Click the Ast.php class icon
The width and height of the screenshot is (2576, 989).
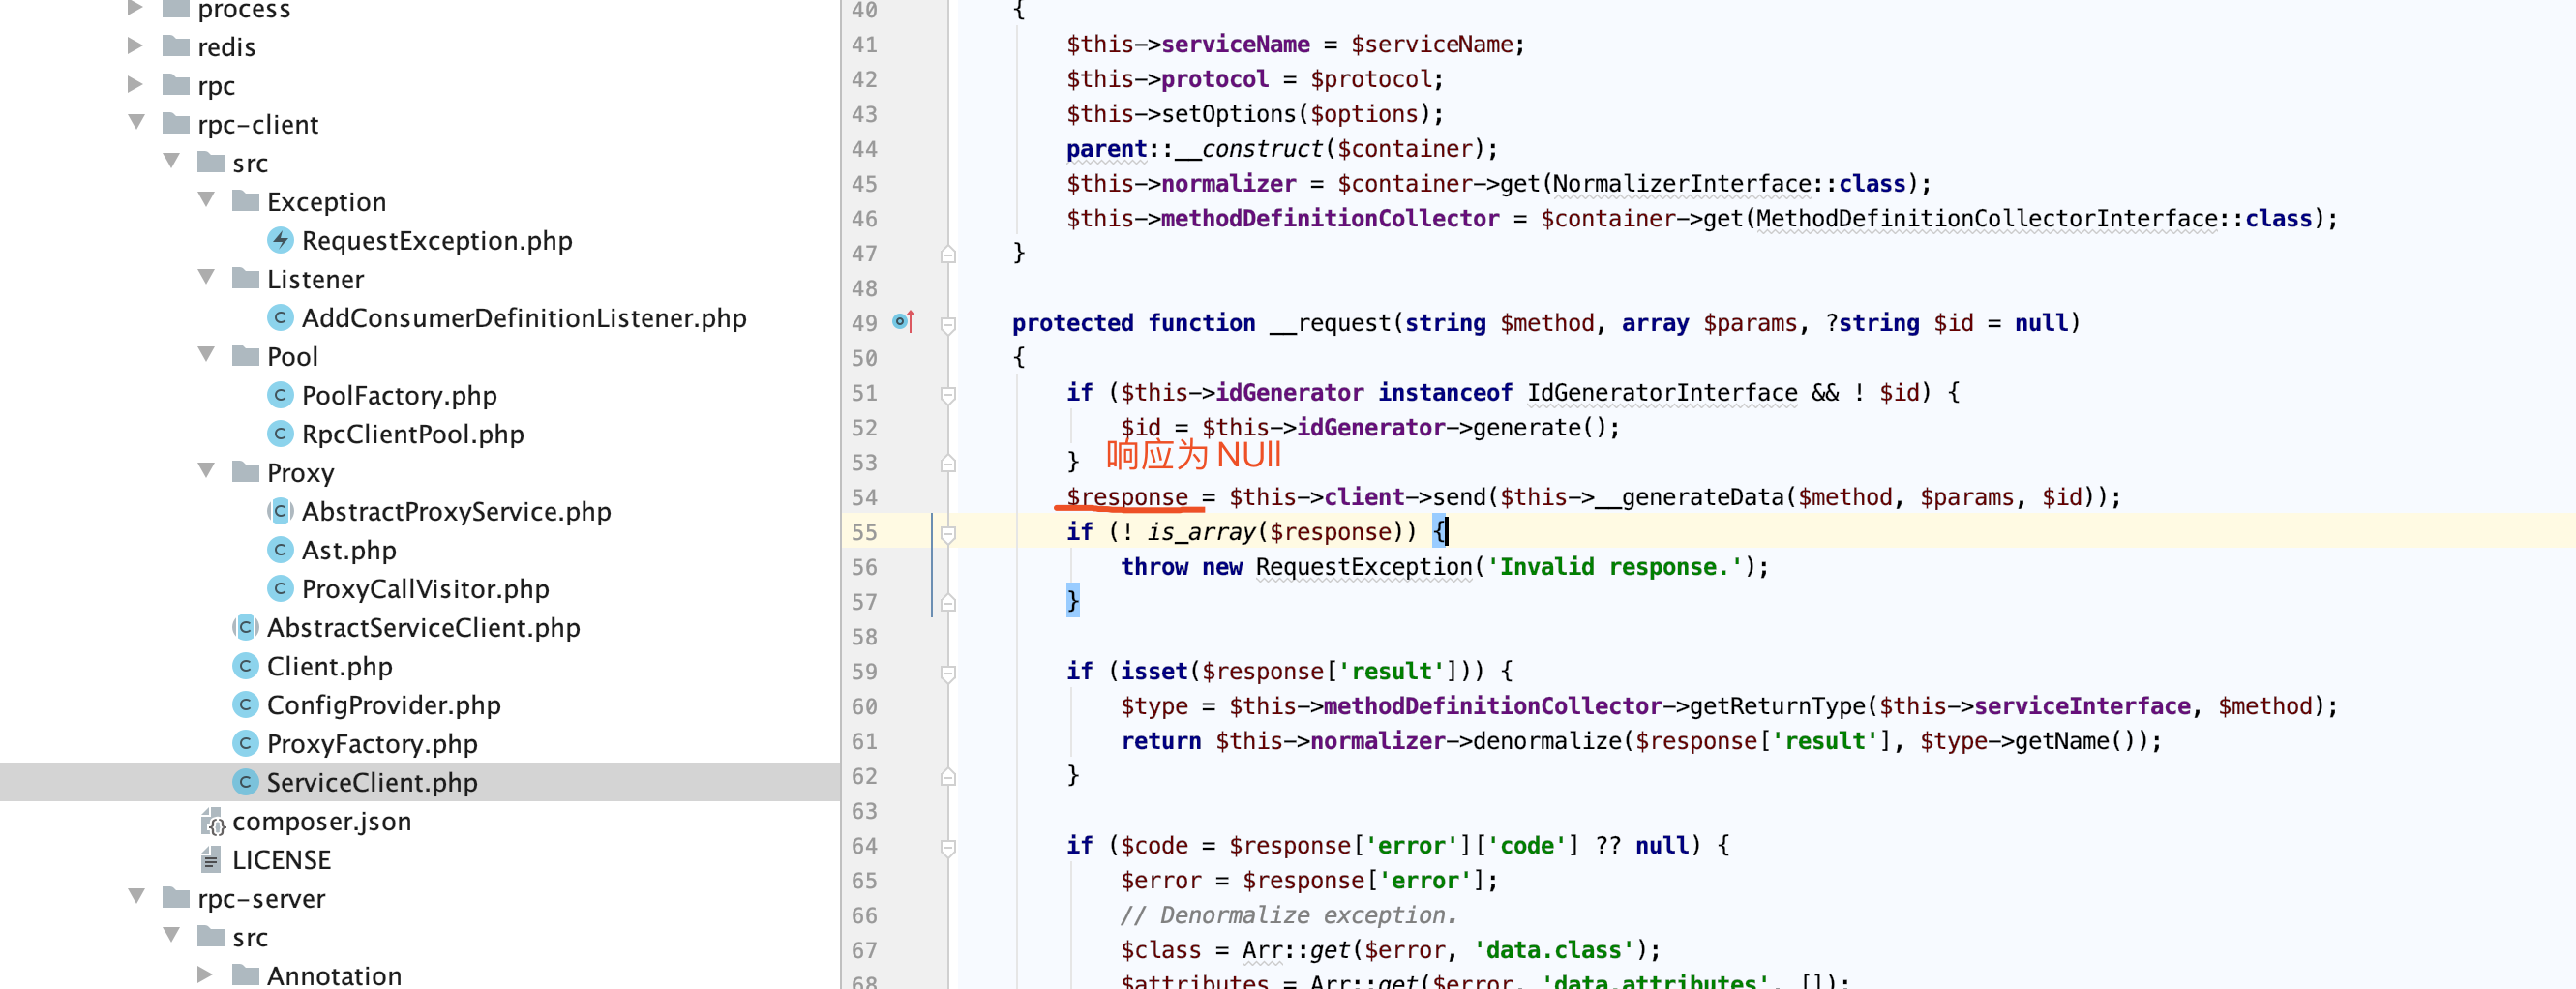[280, 550]
